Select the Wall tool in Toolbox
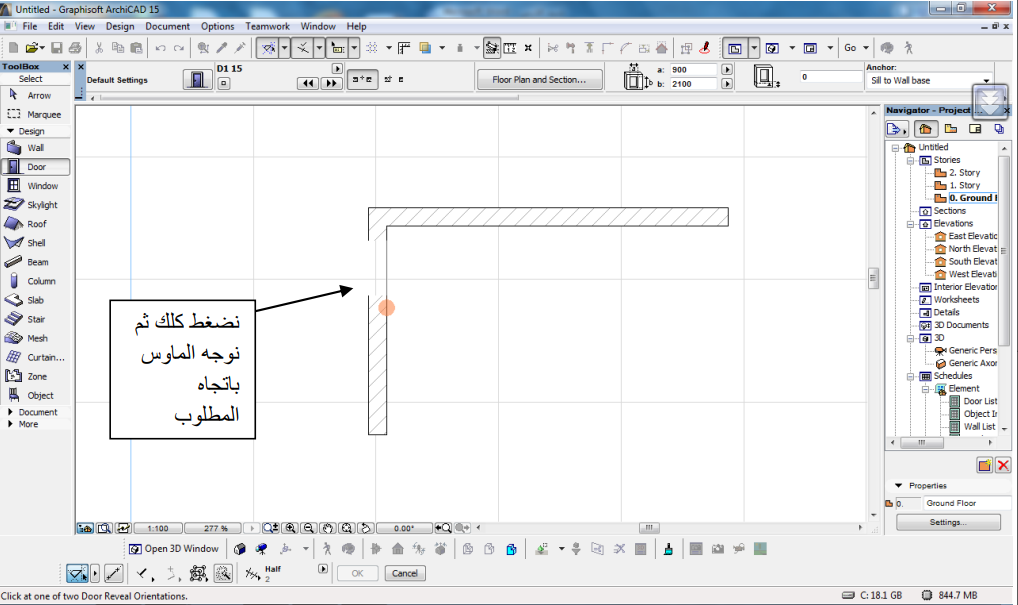This screenshot has height=605, width=1018. (35, 148)
